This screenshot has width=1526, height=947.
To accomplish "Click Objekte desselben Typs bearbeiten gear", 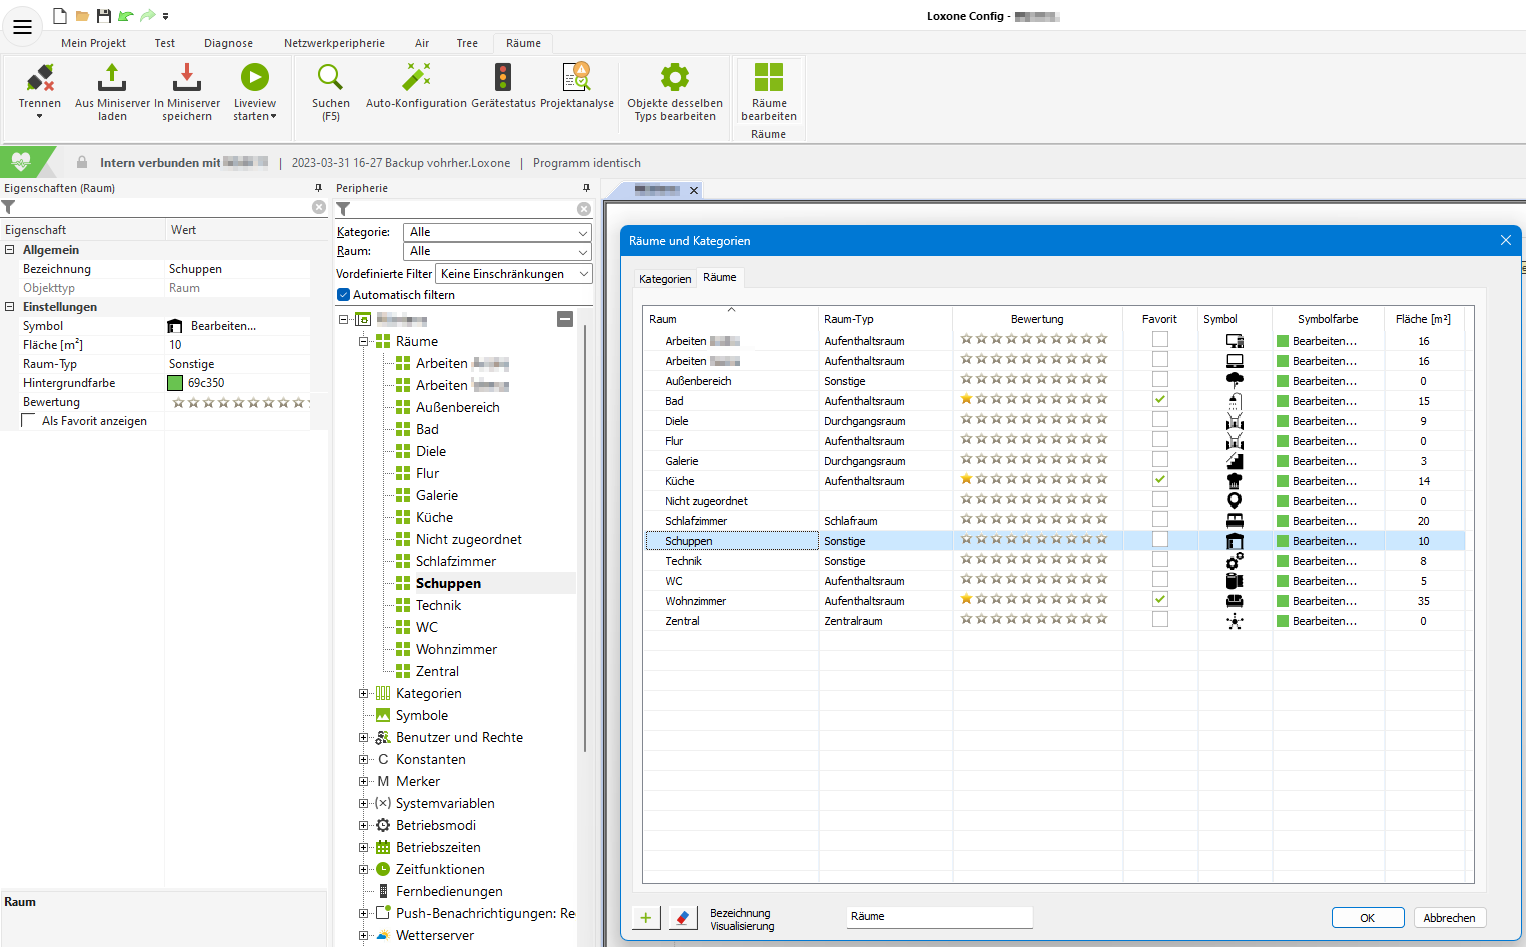I will 675,77.
